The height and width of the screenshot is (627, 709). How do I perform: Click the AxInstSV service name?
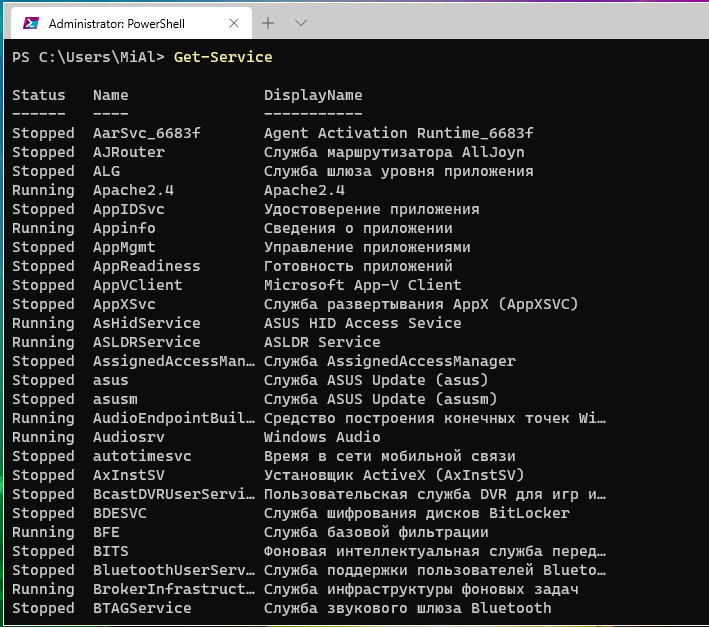(129, 475)
